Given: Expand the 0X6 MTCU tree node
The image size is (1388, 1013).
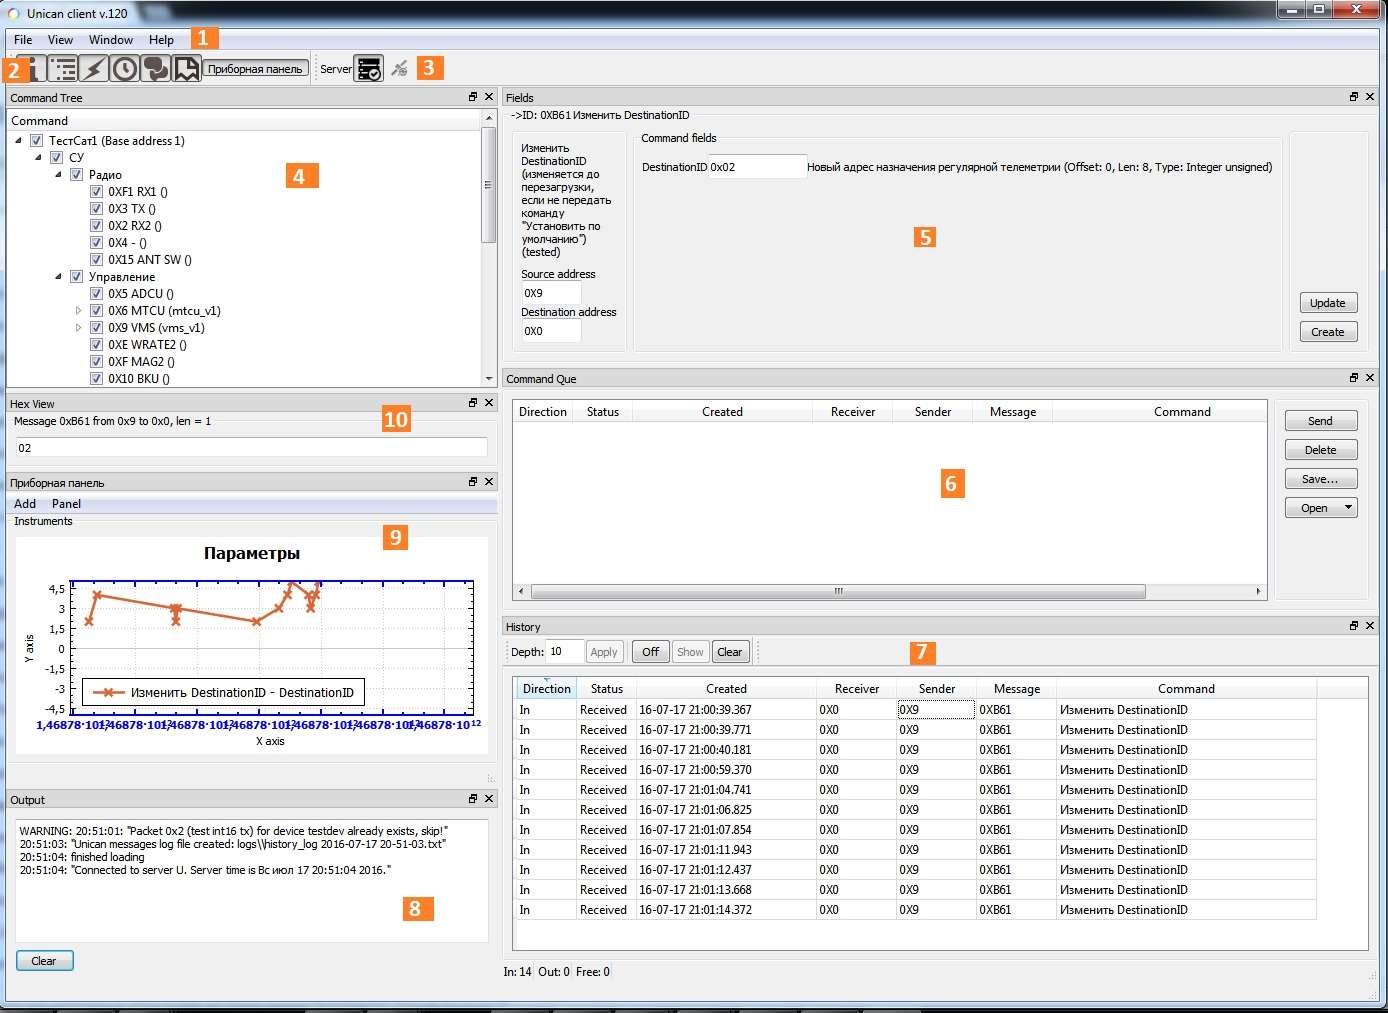Looking at the screenshot, I should [x=79, y=310].
